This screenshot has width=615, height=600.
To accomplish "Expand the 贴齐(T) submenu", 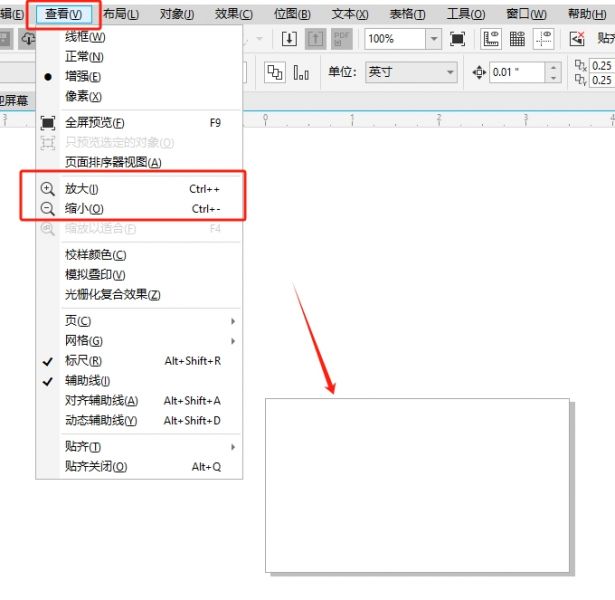I will (139, 447).
